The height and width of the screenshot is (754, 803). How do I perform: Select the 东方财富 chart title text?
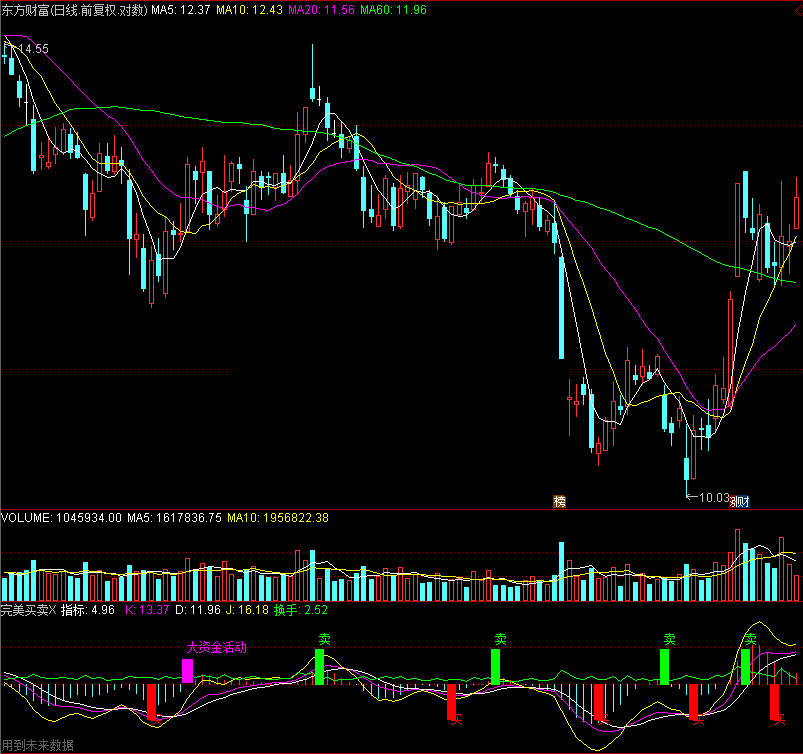tap(75, 10)
